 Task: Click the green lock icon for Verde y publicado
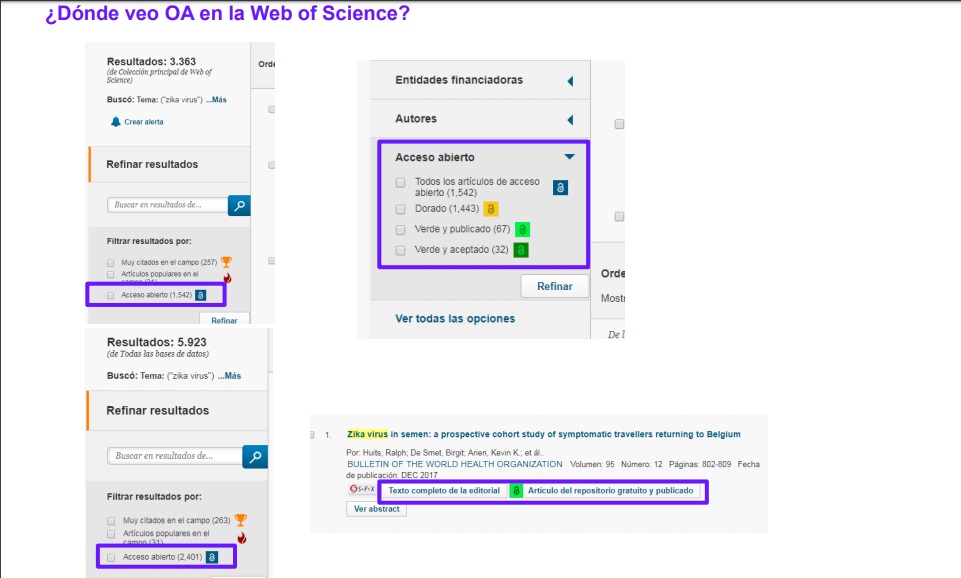[x=522, y=229]
